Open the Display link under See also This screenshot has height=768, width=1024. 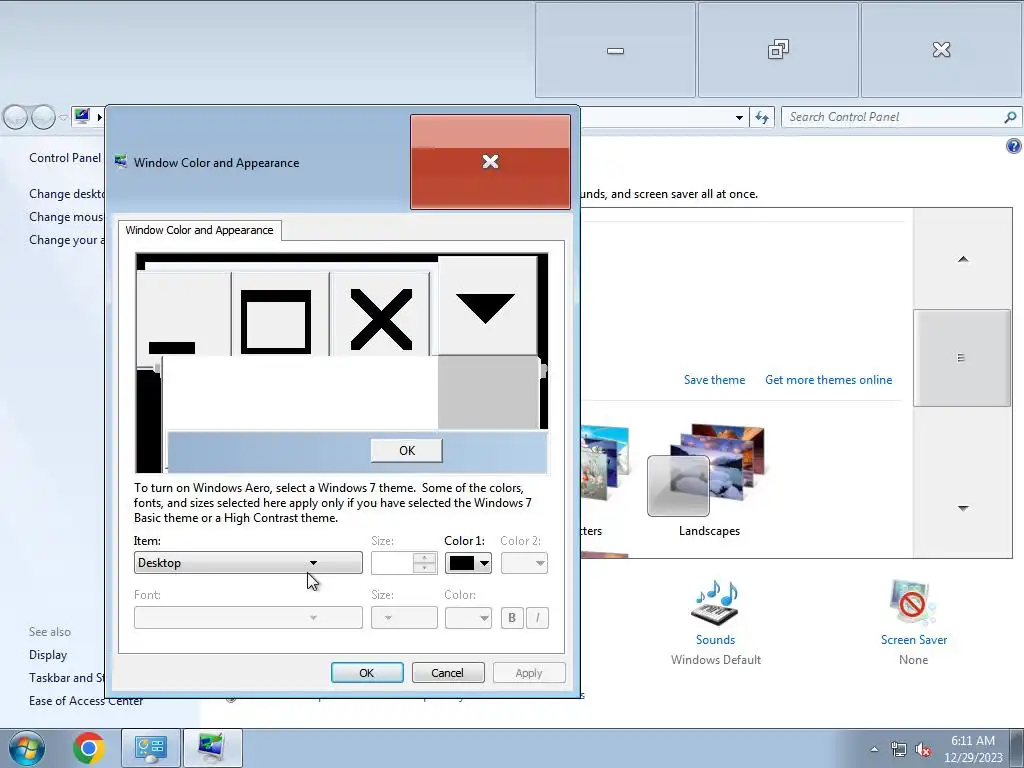pyautogui.click(x=48, y=655)
